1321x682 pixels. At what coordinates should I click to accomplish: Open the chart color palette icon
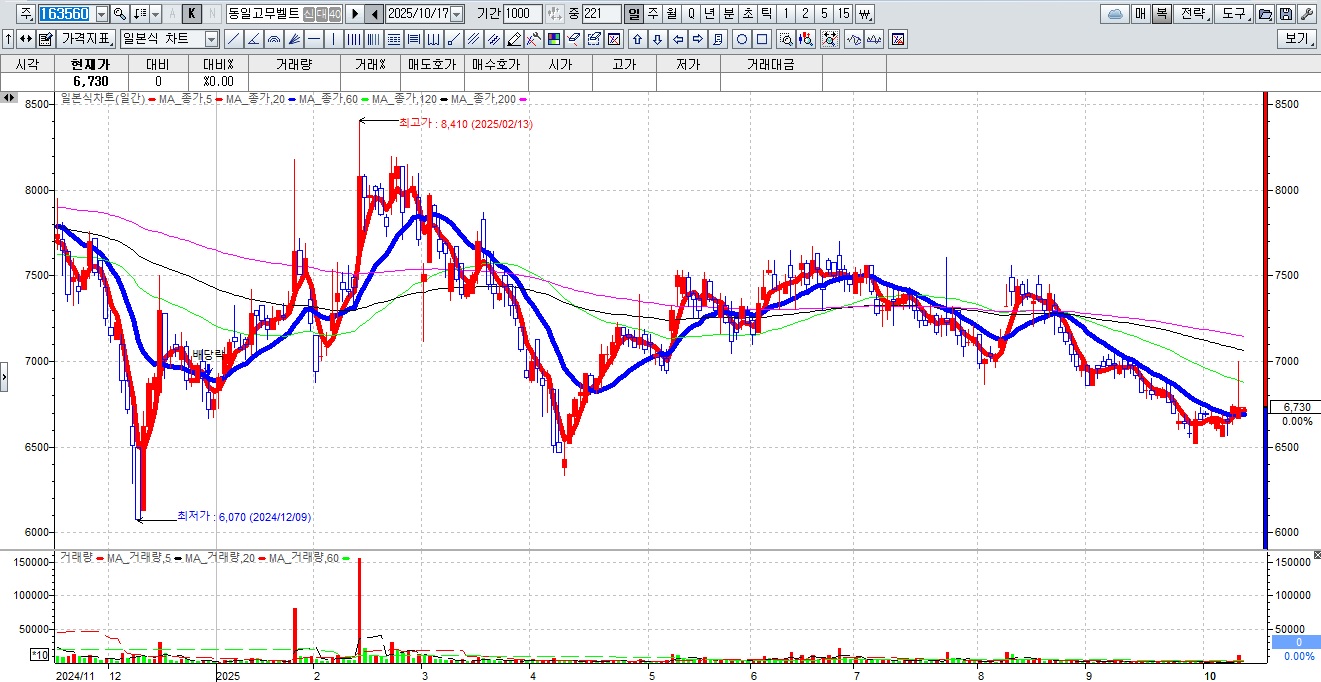tap(553, 39)
